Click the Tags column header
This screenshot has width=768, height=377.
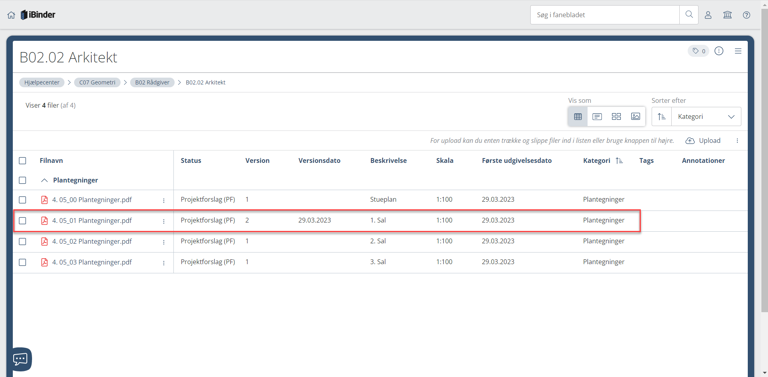coord(647,161)
